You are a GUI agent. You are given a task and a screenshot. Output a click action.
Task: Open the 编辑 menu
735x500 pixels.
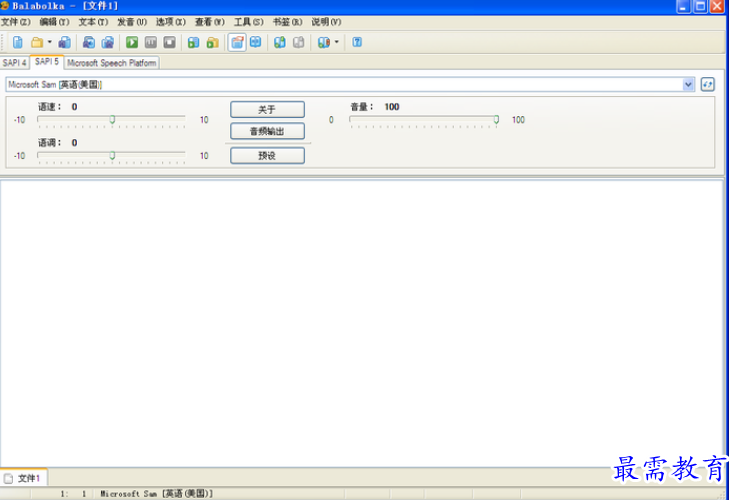pyautogui.click(x=54, y=22)
